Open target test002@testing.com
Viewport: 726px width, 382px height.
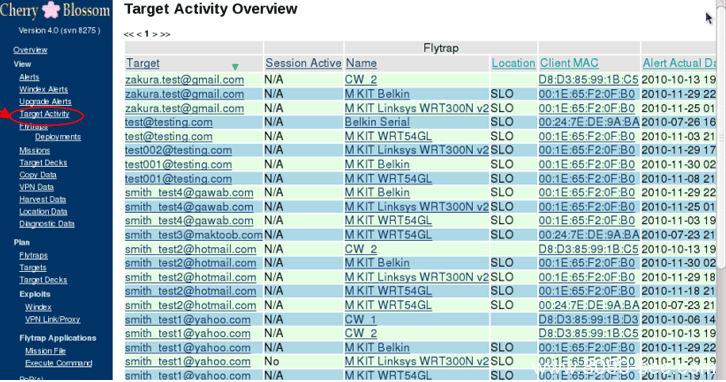pos(178,150)
